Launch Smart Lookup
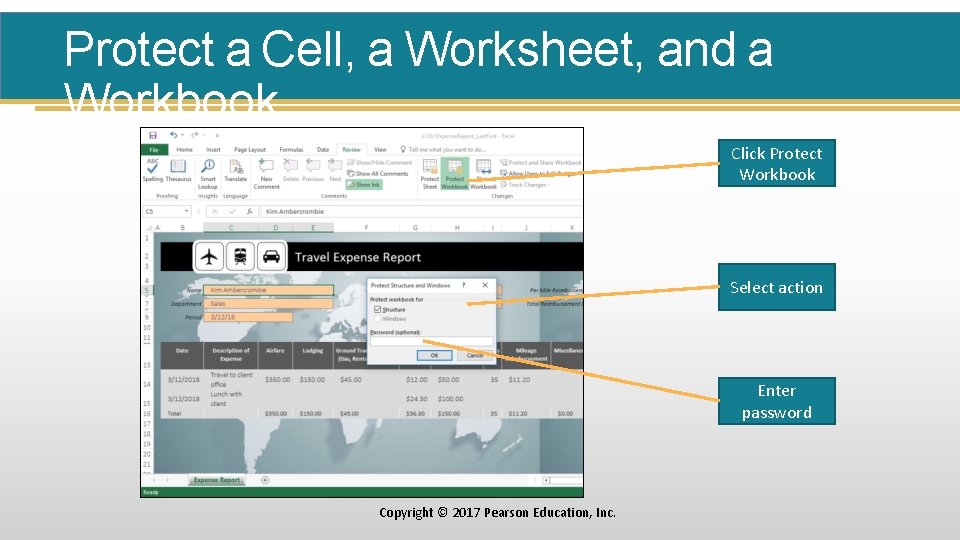 [x=208, y=174]
